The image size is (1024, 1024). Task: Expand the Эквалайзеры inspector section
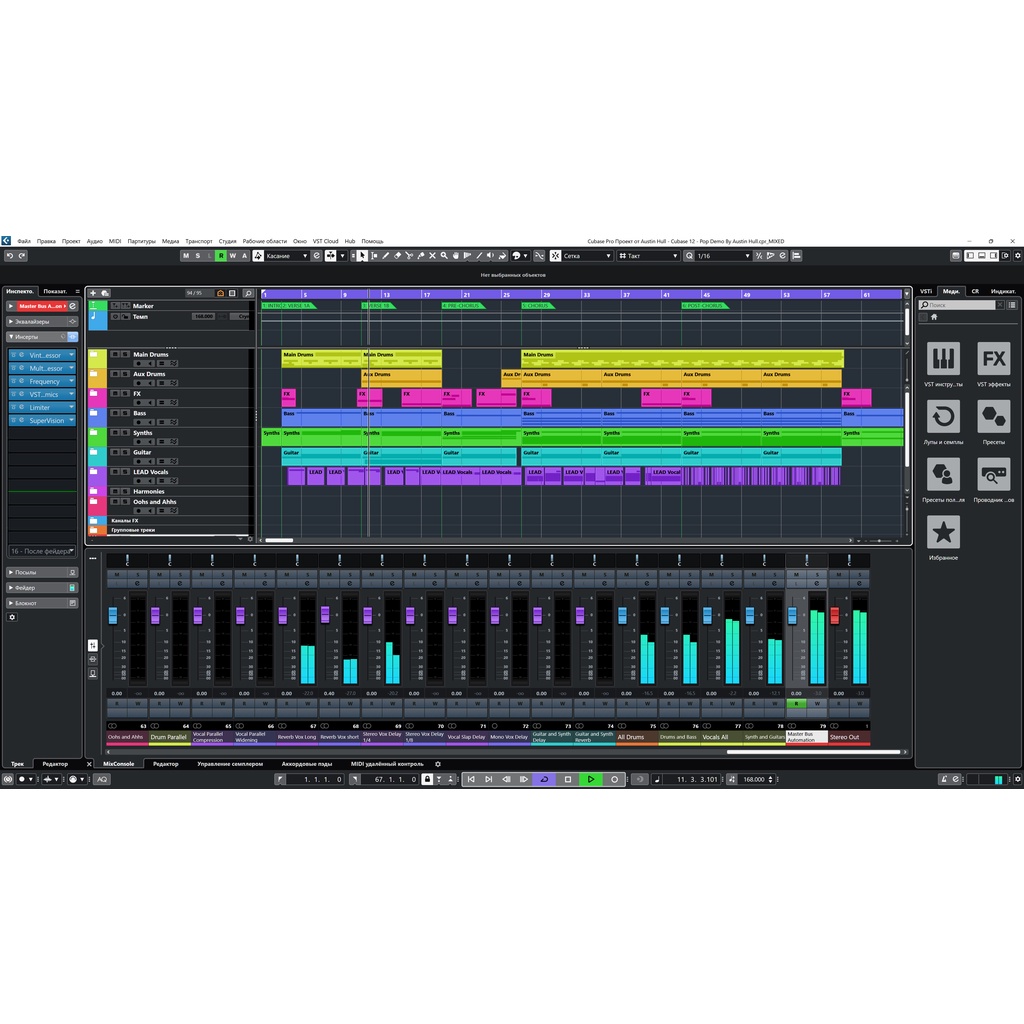[x=42, y=322]
